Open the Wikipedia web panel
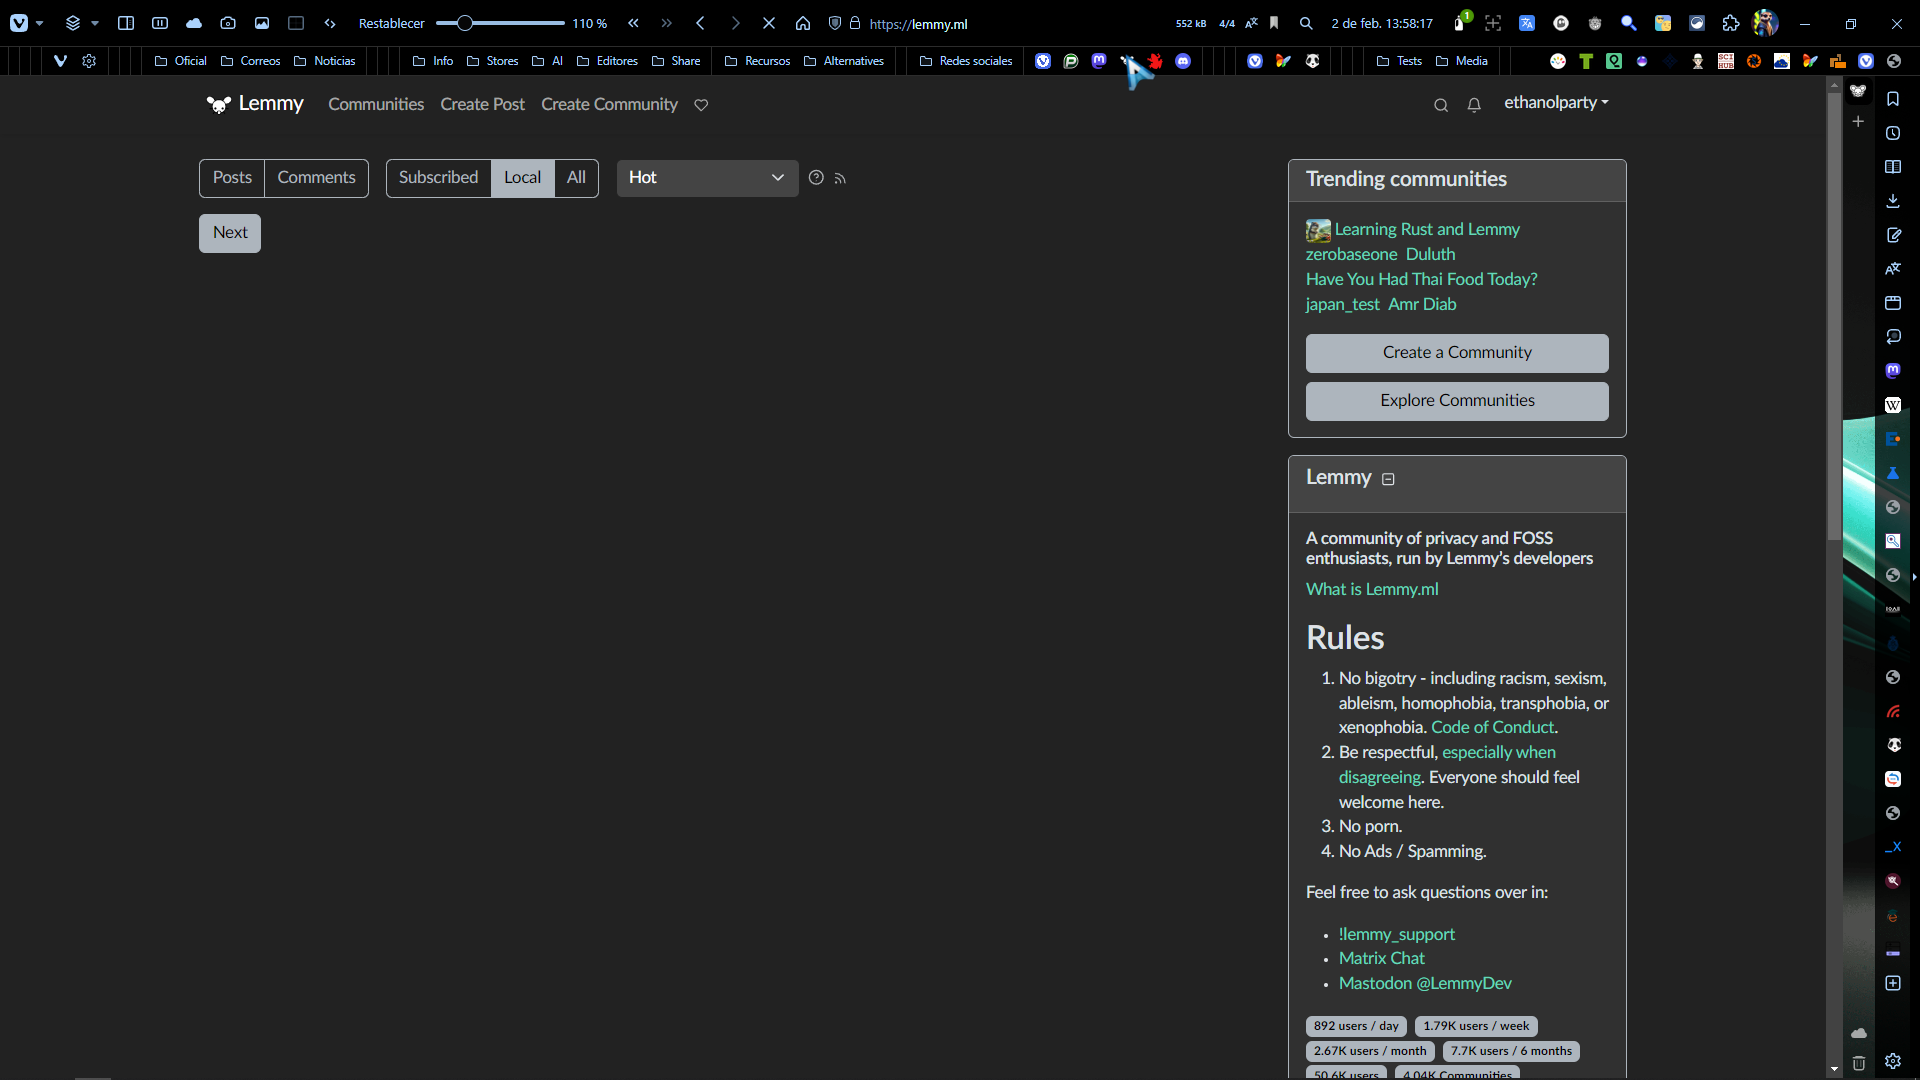The height and width of the screenshot is (1080, 1920). (x=1893, y=405)
